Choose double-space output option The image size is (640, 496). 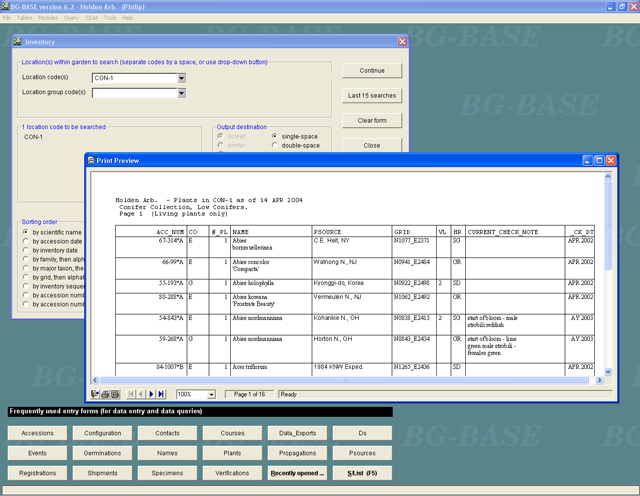[x=275, y=145]
